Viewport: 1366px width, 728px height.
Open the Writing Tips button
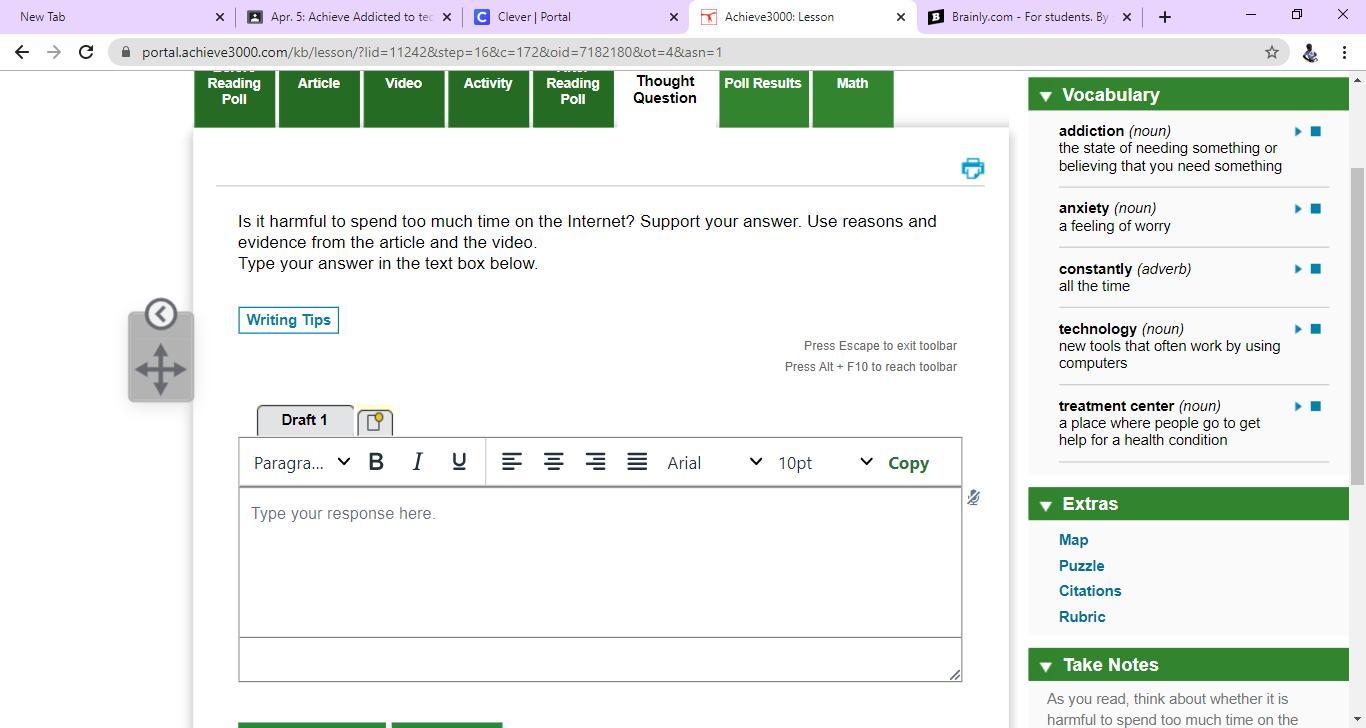pyautogui.click(x=288, y=320)
